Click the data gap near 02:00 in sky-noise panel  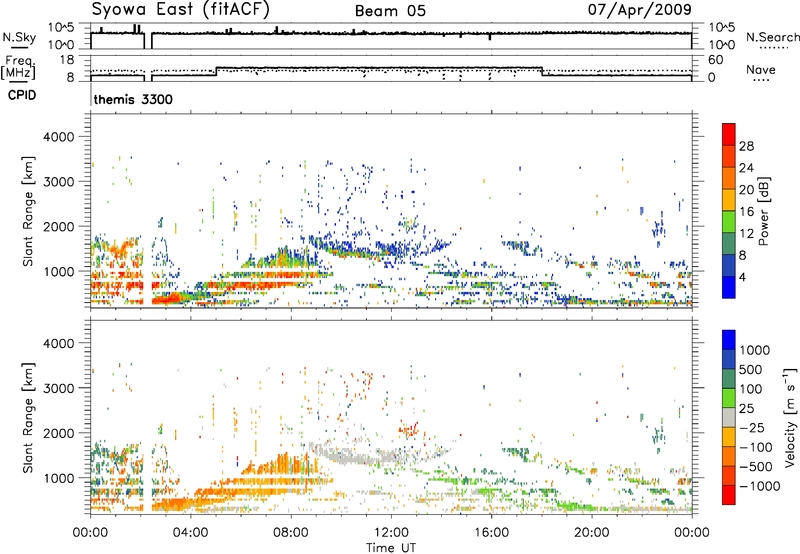coord(148,41)
